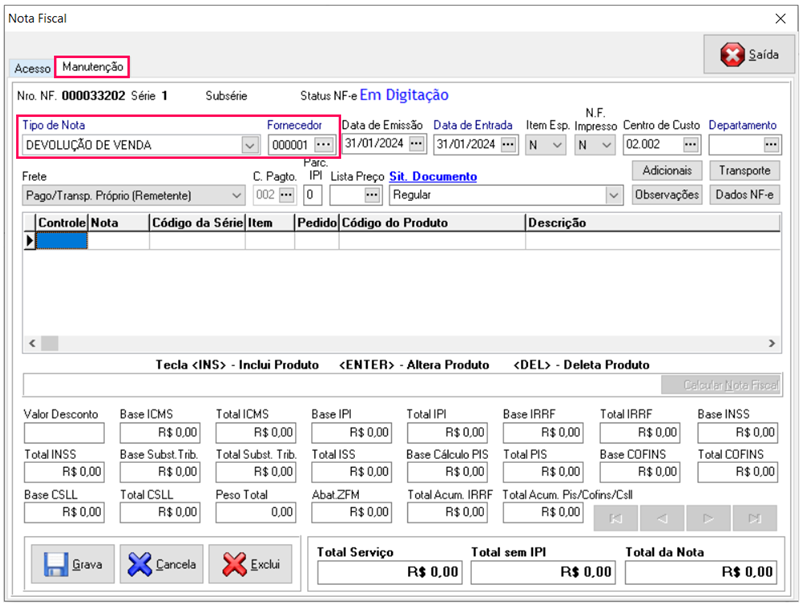Select the Manutenção tab
The height and width of the screenshot is (608, 804).
[x=93, y=67]
